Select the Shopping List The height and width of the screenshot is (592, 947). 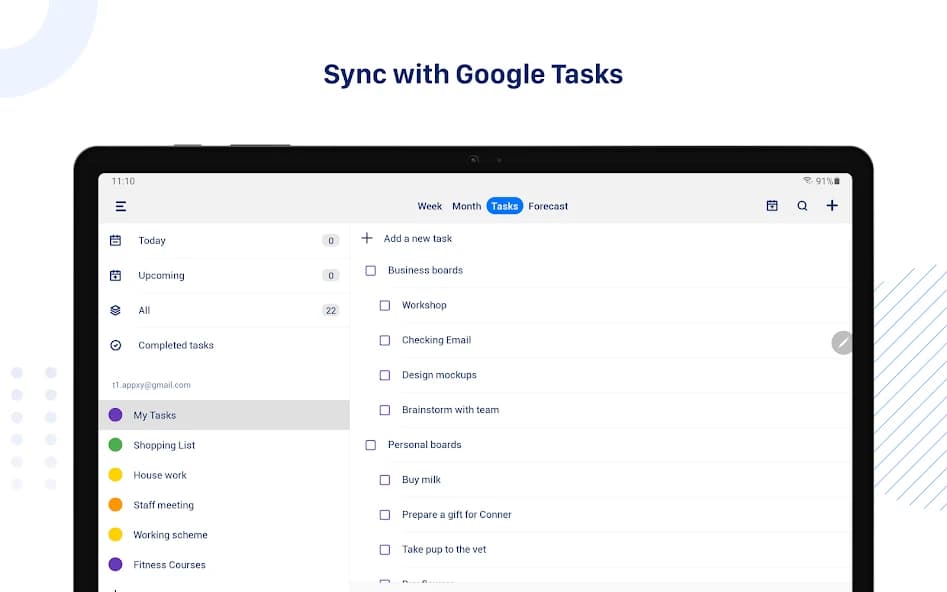(x=165, y=444)
